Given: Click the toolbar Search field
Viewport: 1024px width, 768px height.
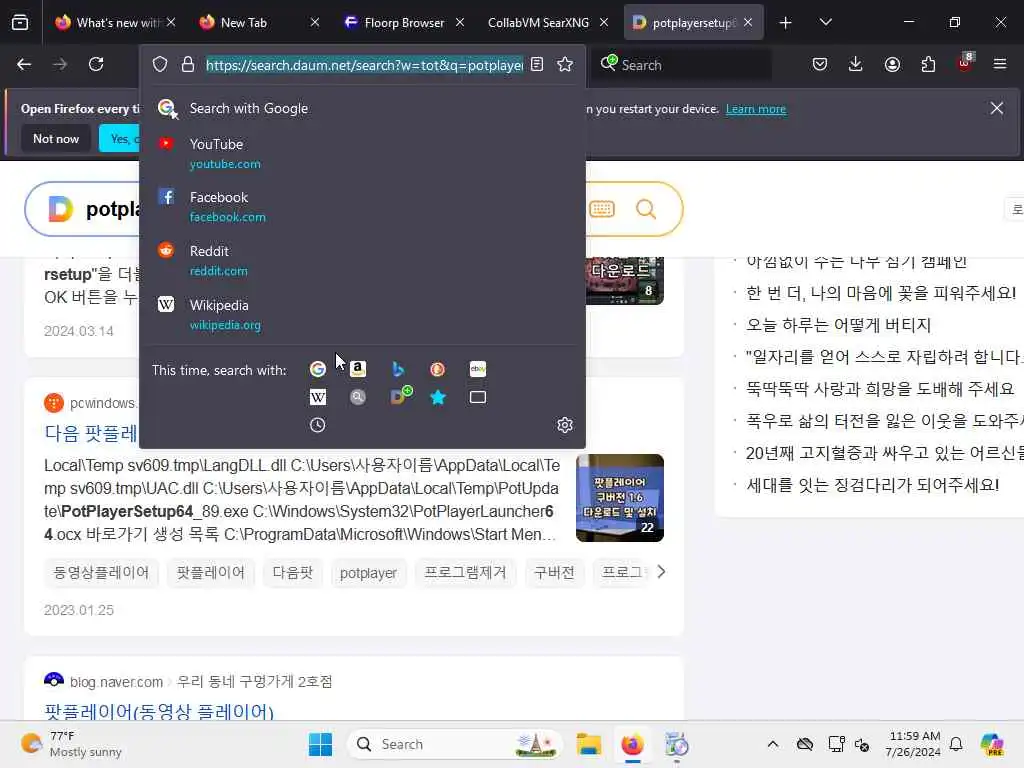Looking at the screenshot, I should 682,65.
